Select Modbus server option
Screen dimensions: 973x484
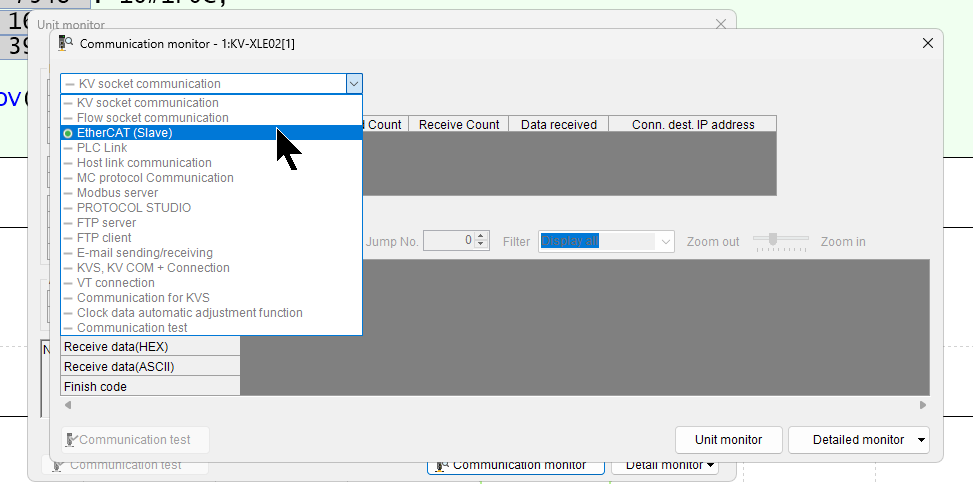[211, 193]
